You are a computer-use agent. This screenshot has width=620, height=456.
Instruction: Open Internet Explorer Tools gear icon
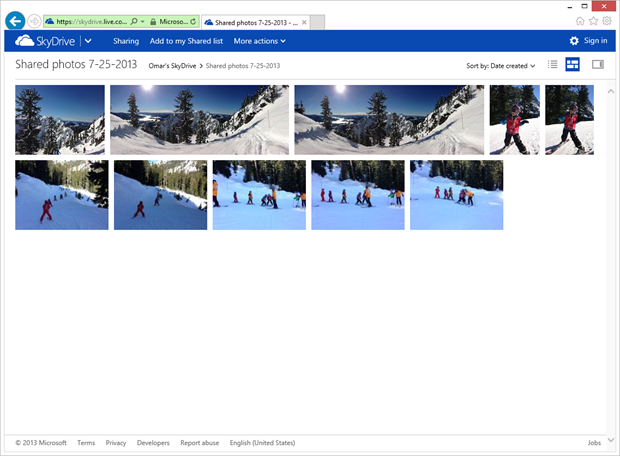[607, 20]
